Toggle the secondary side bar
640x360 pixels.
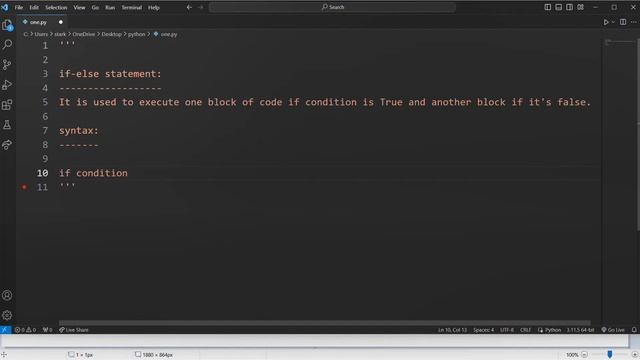pyautogui.click(x=569, y=7)
